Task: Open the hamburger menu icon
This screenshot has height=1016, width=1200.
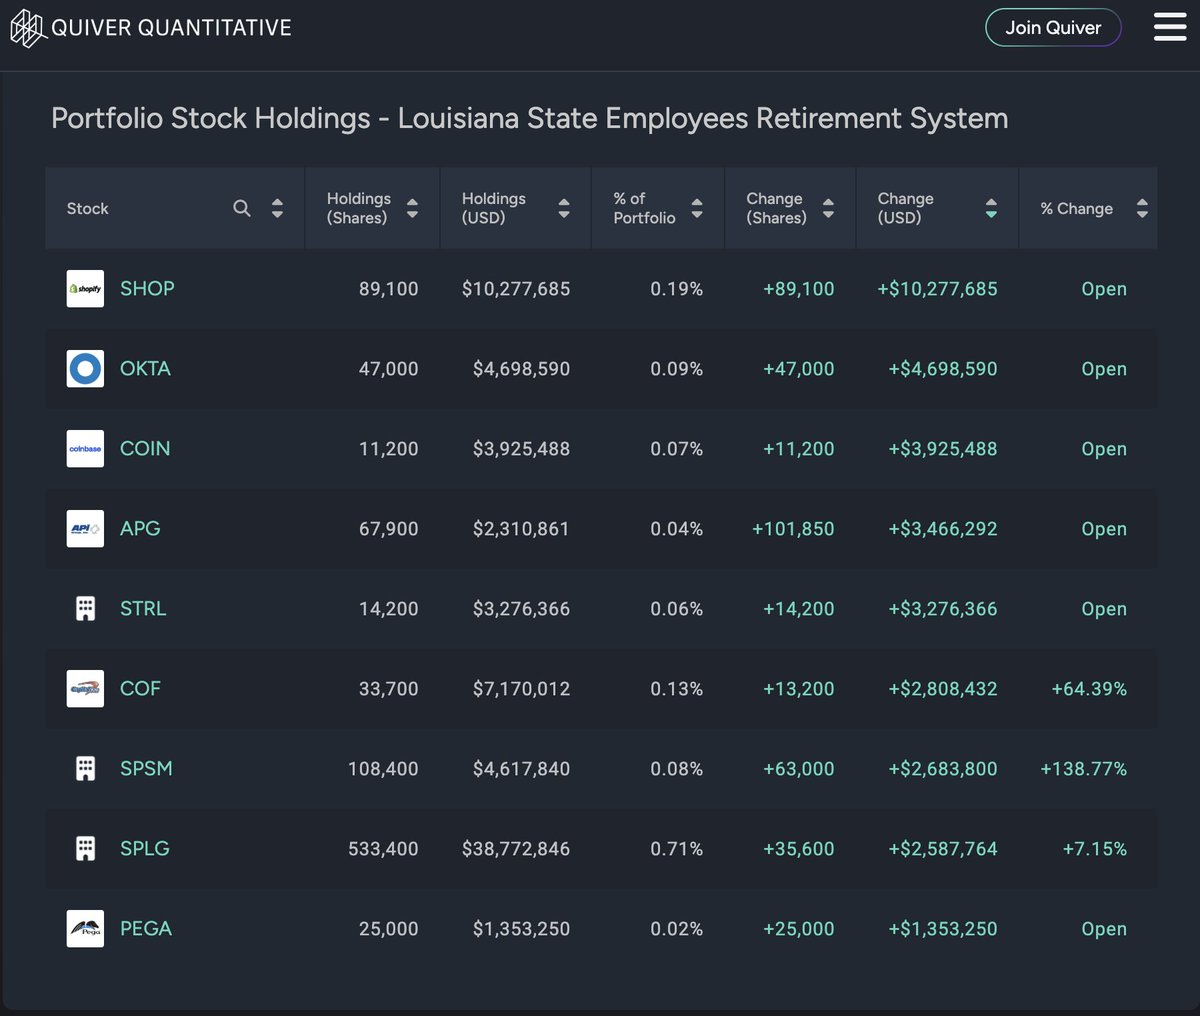Action: tap(1169, 27)
